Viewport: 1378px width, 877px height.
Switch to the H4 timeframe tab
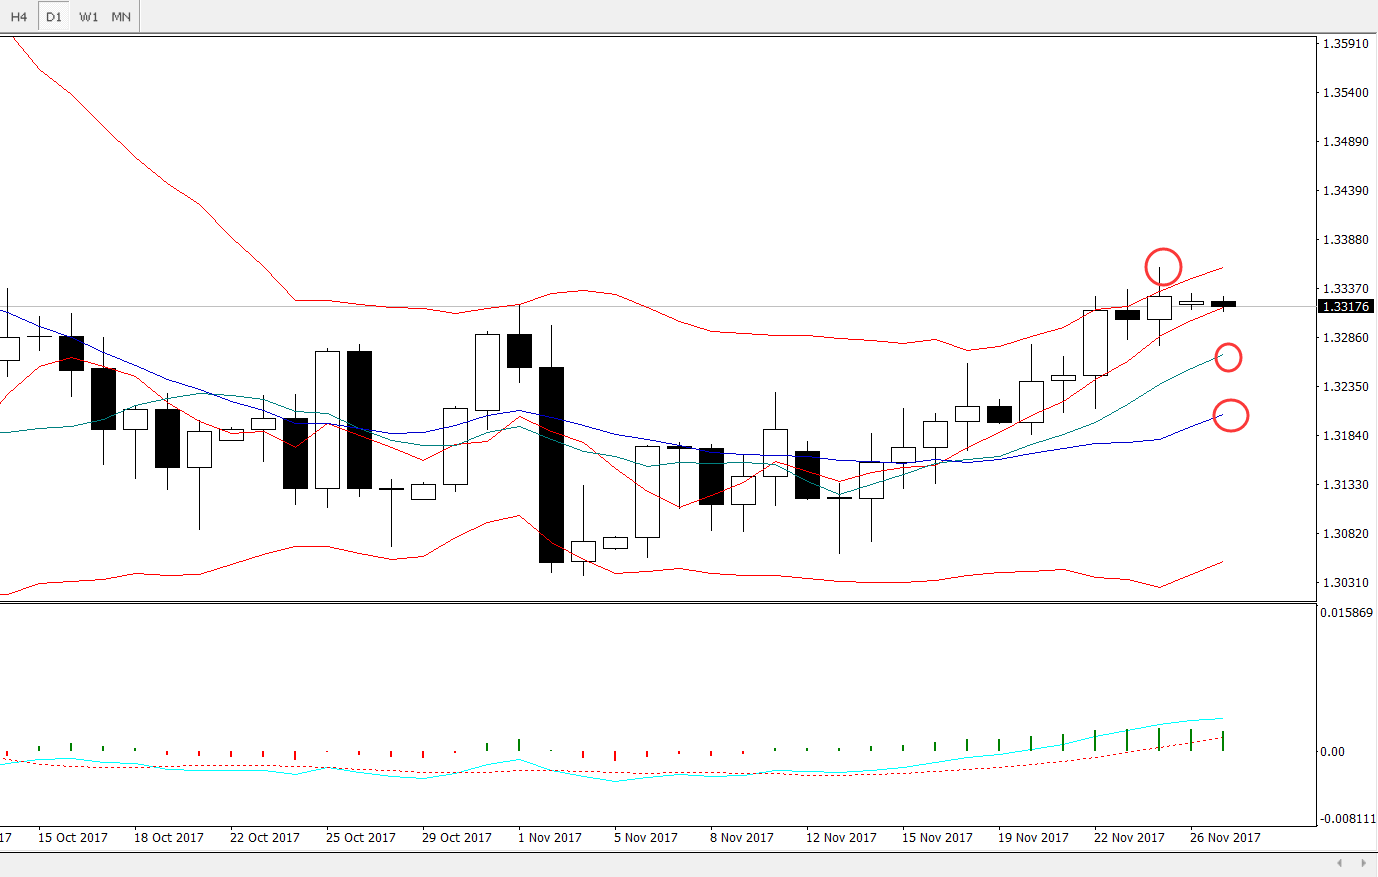pyautogui.click(x=19, y=17)
